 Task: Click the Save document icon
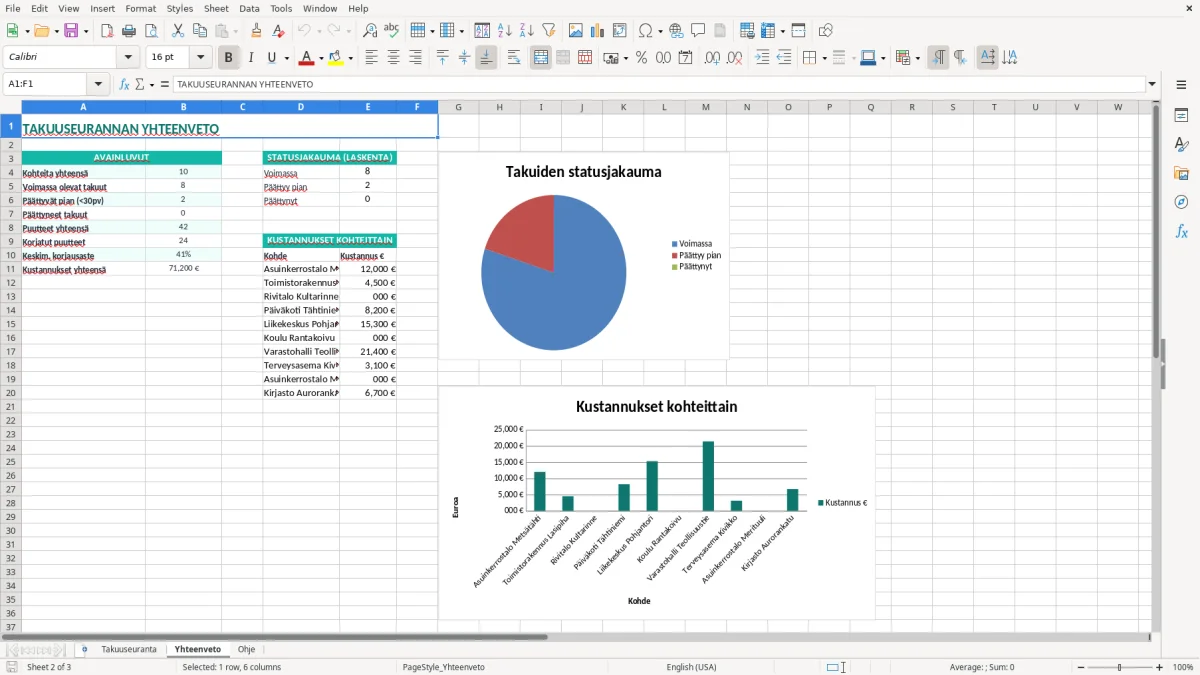(71, 31)
